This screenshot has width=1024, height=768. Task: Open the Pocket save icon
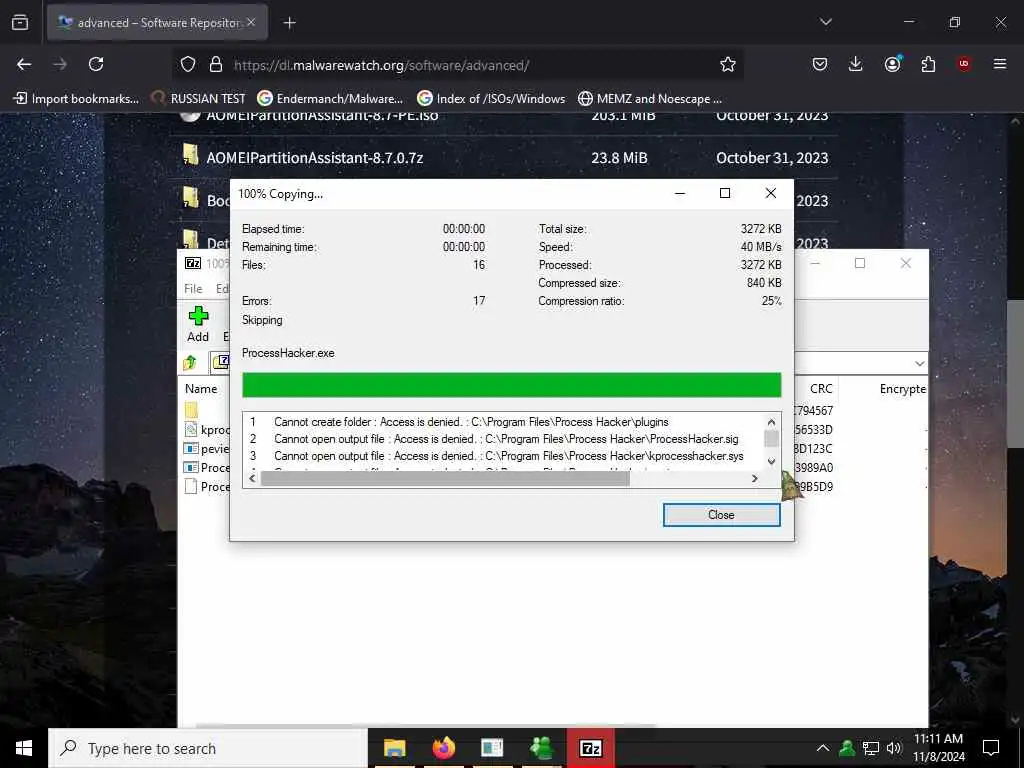(x=820, y=64)
